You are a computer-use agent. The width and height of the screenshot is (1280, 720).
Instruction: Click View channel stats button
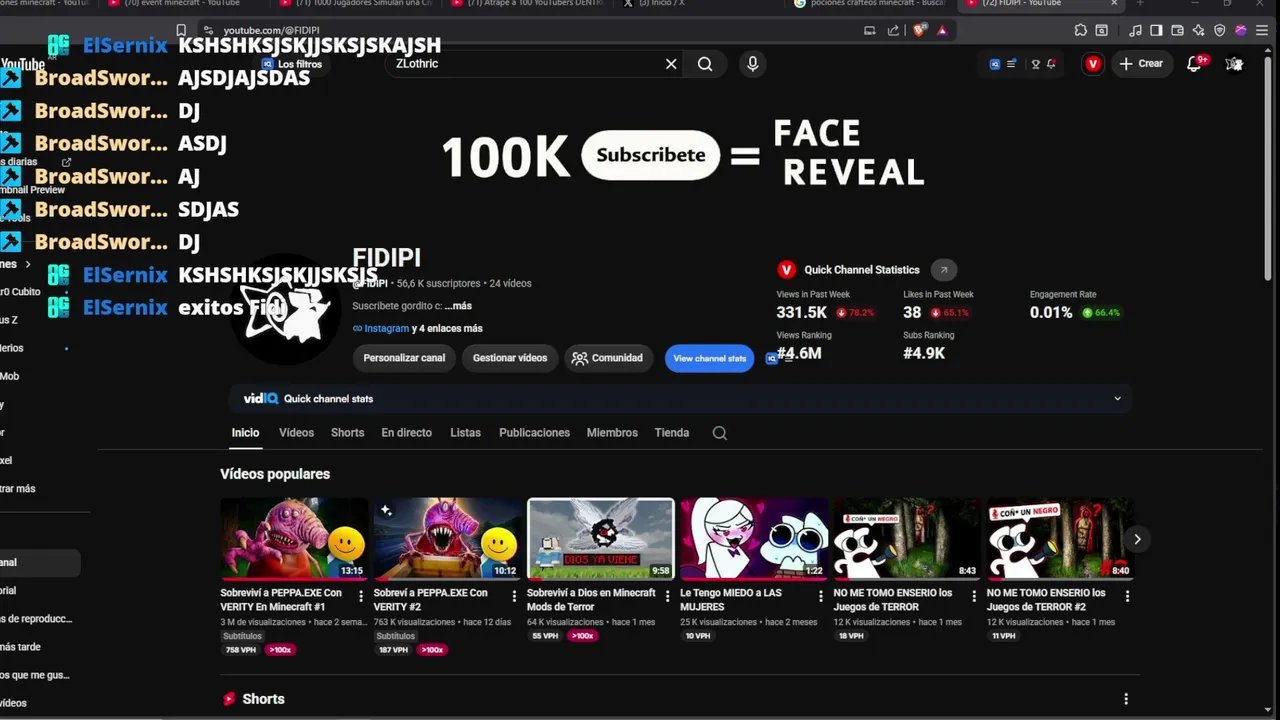coord(710,358)
